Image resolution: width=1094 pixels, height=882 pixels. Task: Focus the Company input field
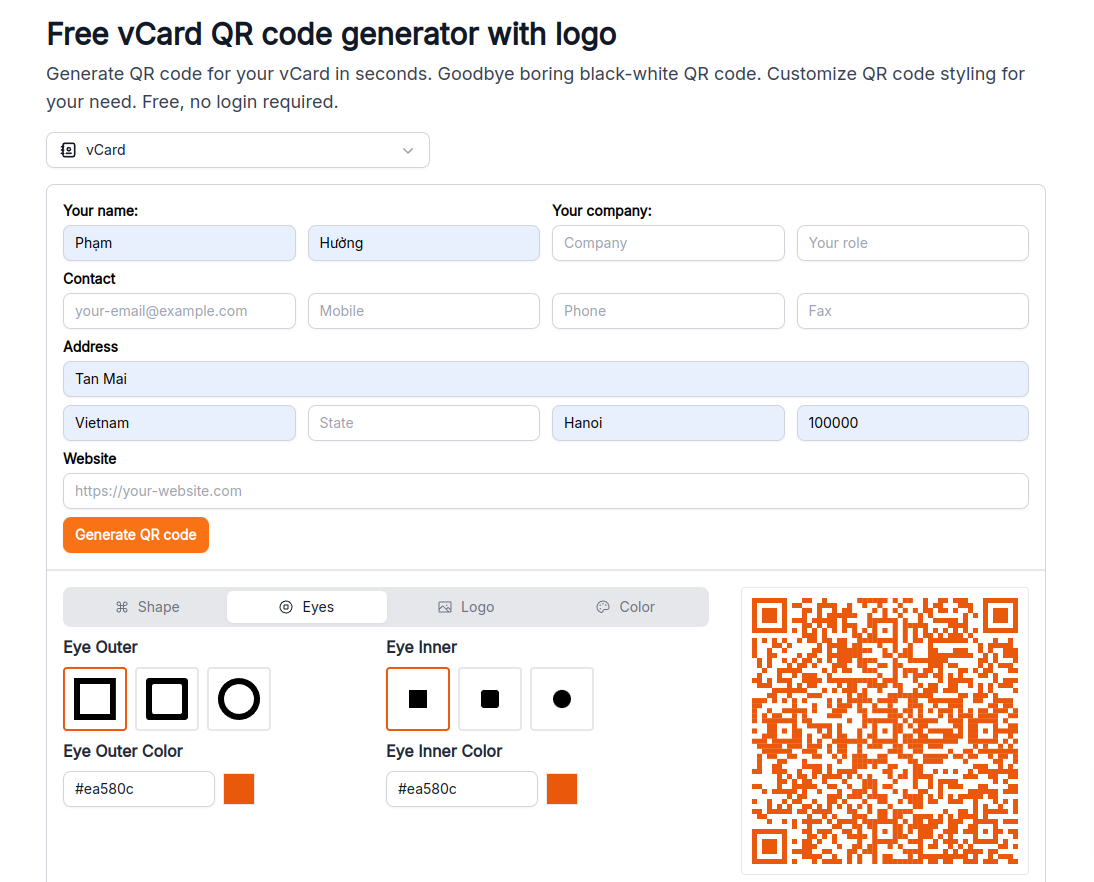(668, 243)
